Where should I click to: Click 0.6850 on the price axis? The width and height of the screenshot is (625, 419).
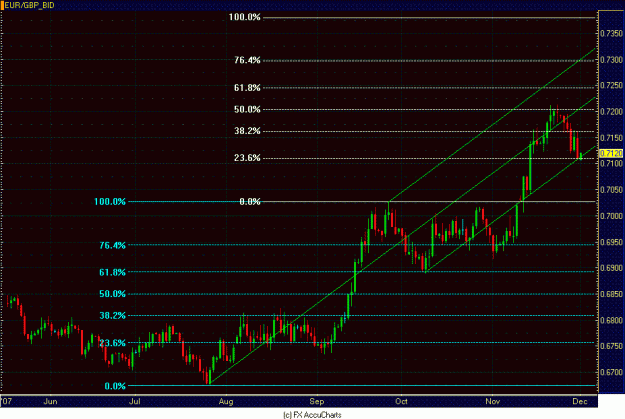611,294
